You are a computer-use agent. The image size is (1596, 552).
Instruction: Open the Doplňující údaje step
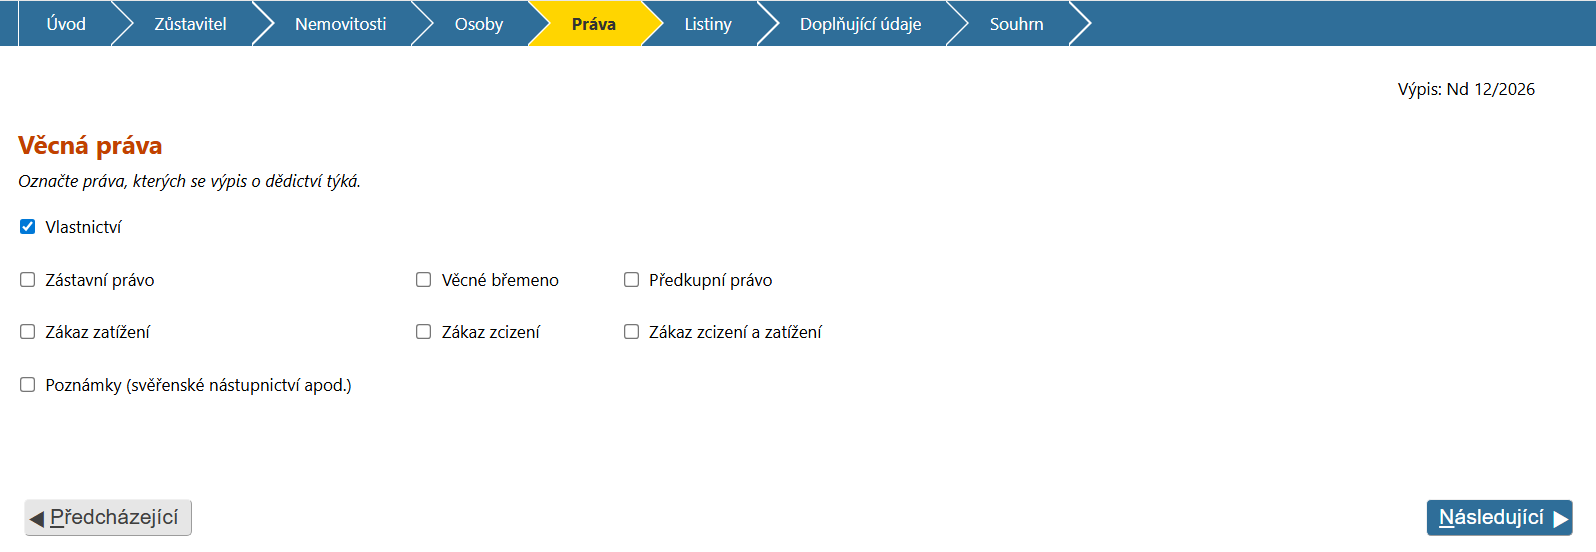pos(860,24)
